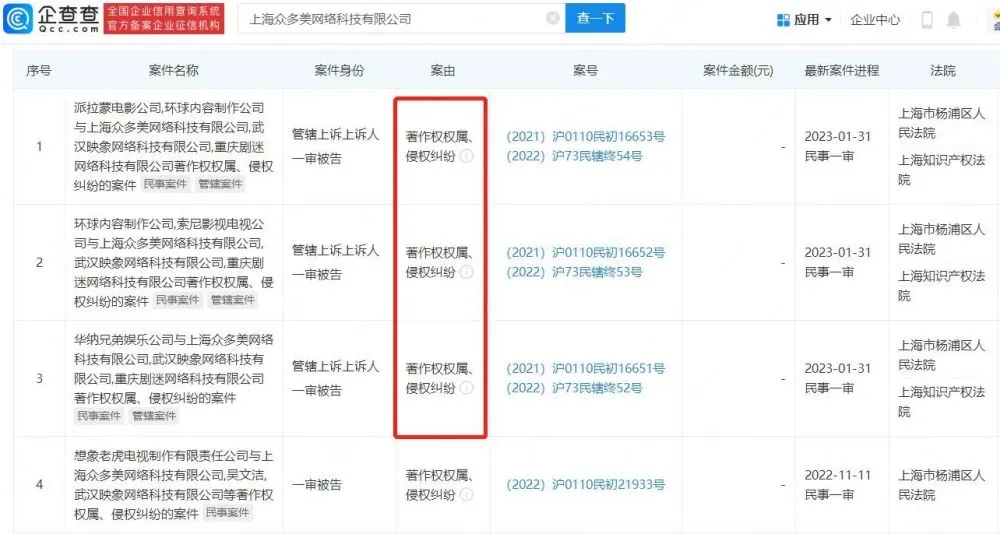Click the info icon beside row 2 案由
Screen dimensions: 1000x534
click(x=467, y=272)
